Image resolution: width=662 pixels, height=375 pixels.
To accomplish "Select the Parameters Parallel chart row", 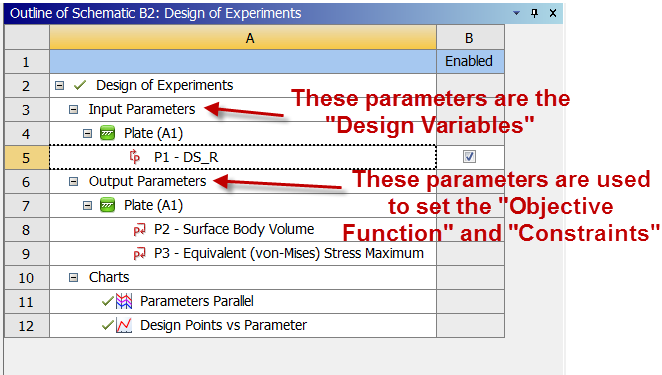I will point(243,302).
